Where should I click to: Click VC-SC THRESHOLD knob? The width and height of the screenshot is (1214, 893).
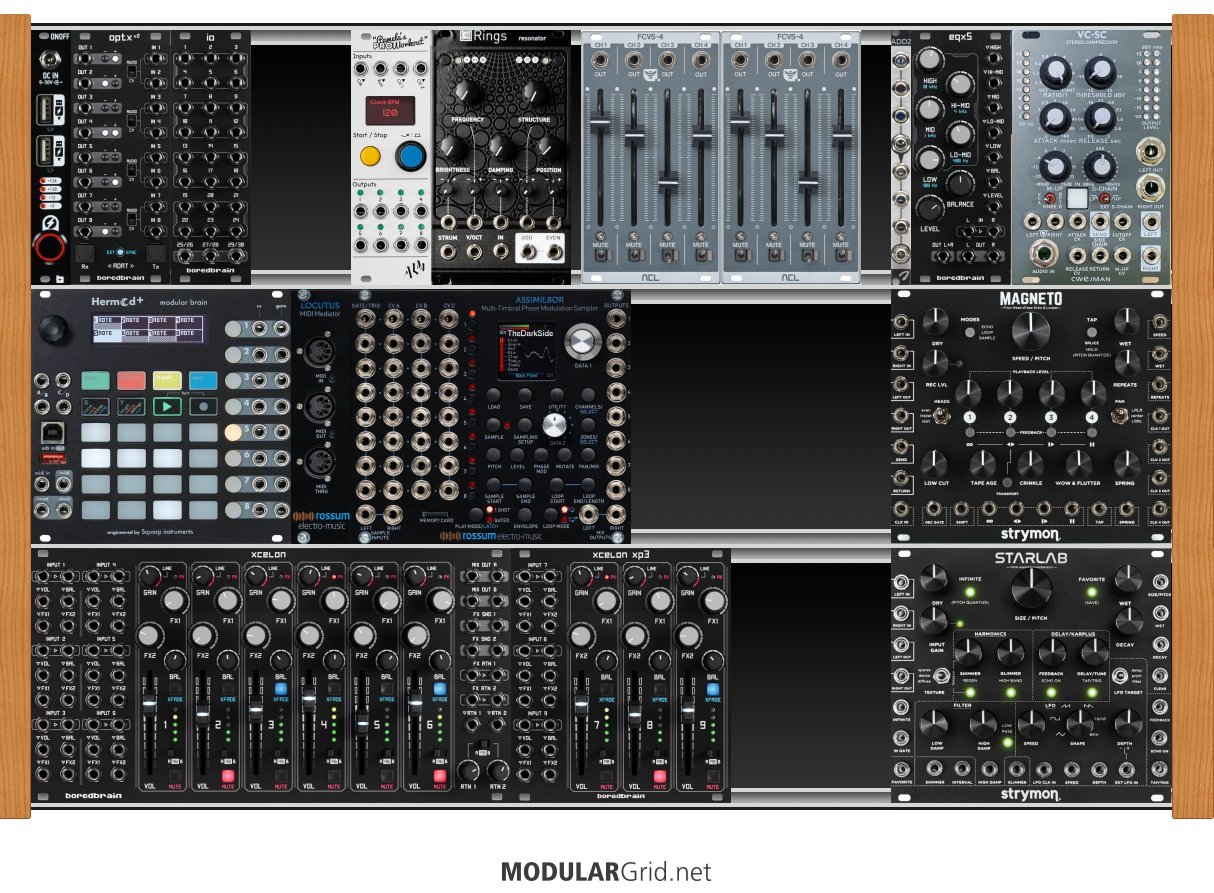1101,72
